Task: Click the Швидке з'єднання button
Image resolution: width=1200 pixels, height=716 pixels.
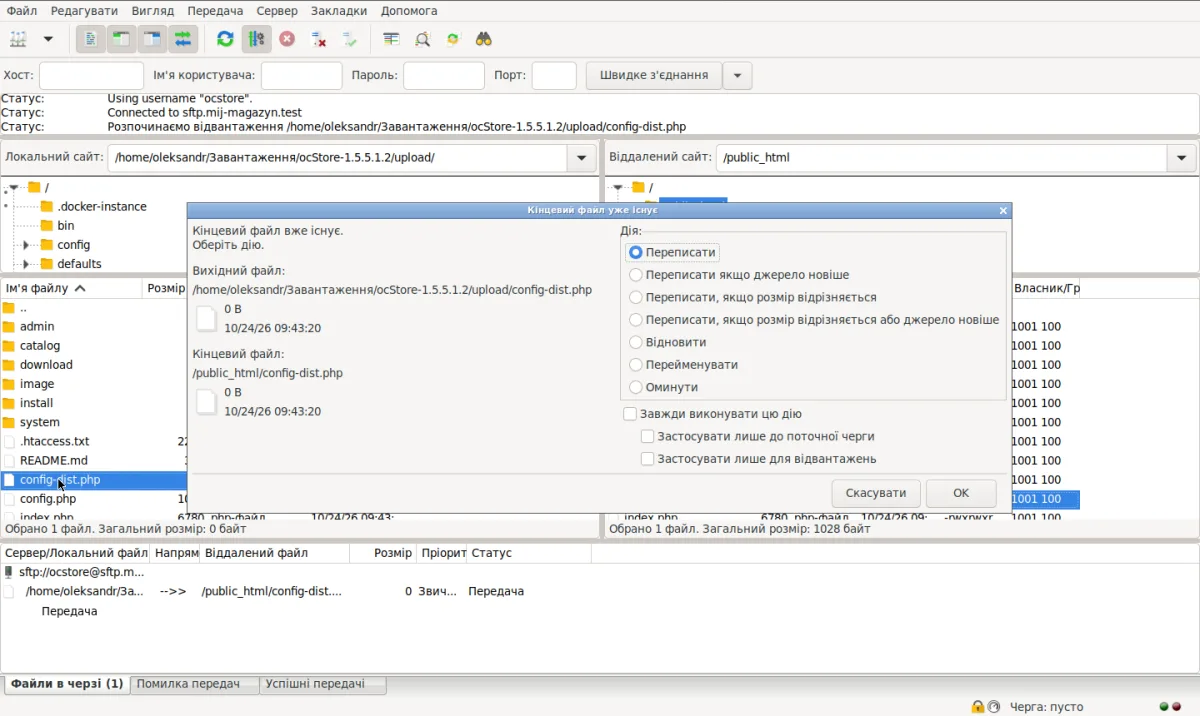Action: 654,75
